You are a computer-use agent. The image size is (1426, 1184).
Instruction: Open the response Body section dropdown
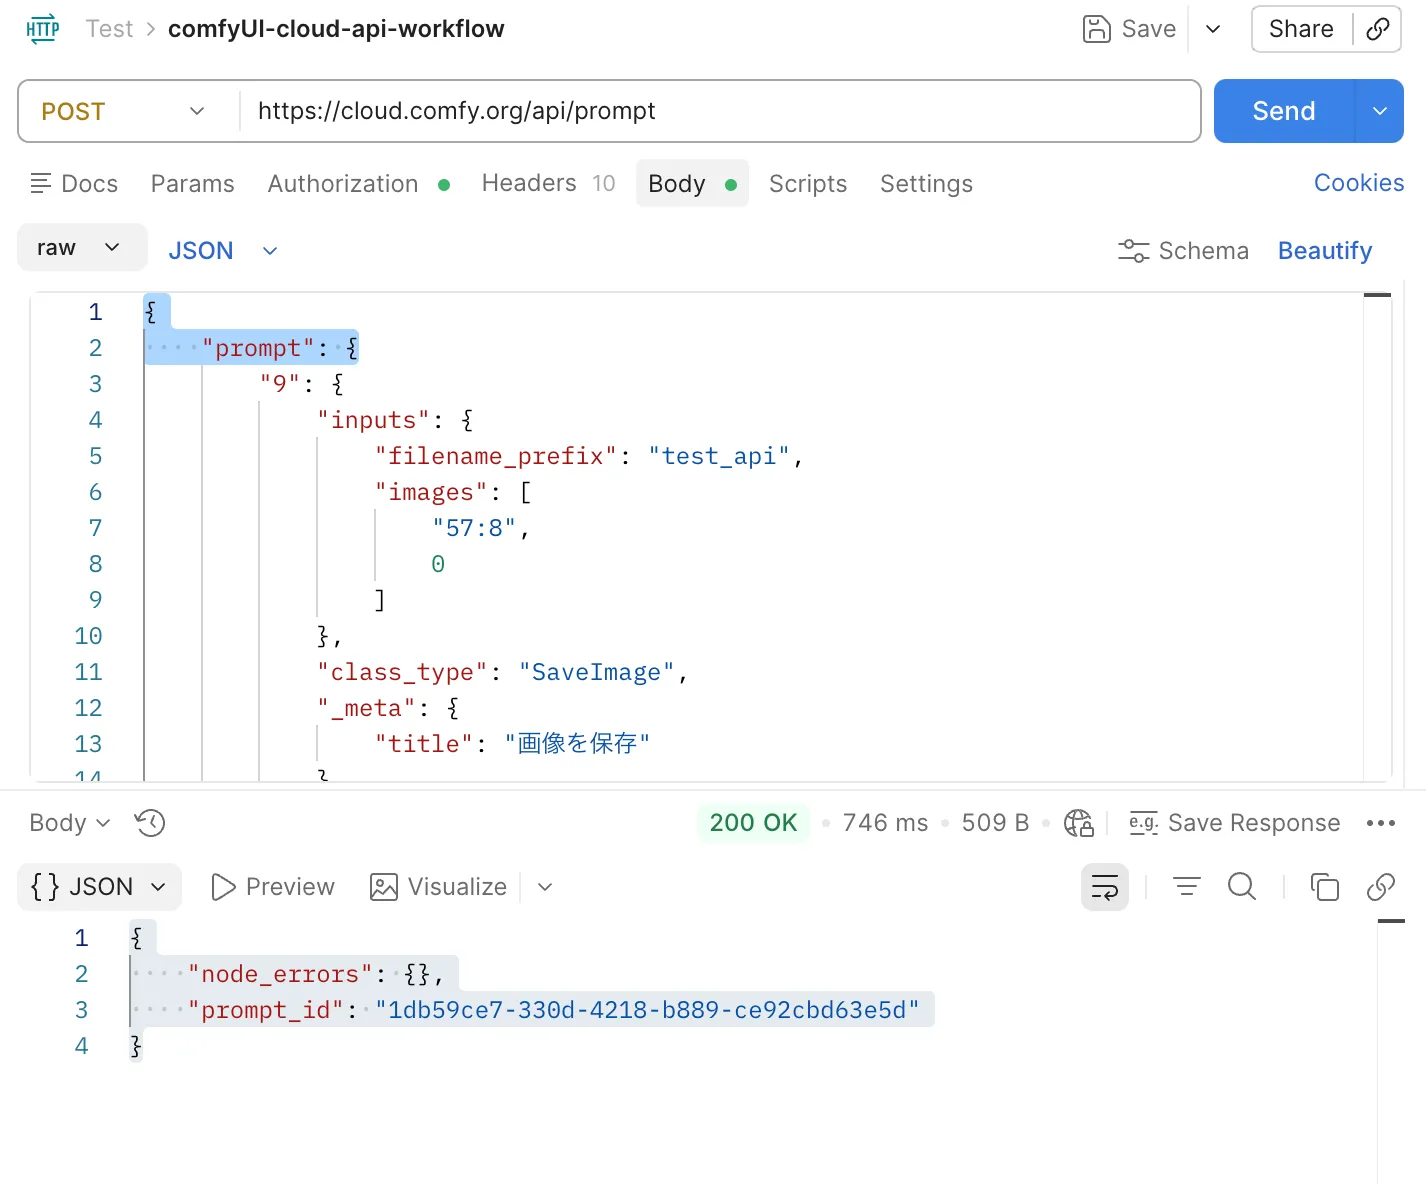click(x=69, y=823)
